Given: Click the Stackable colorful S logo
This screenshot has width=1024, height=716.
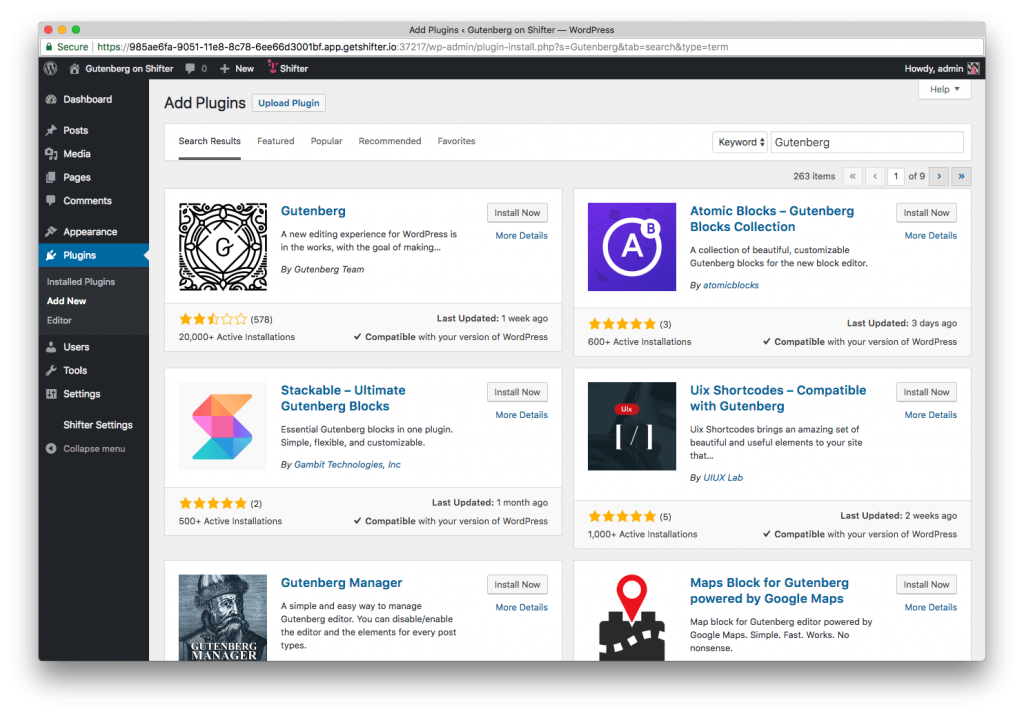Looking at the screenshot, I should click(x=223, y=426).
